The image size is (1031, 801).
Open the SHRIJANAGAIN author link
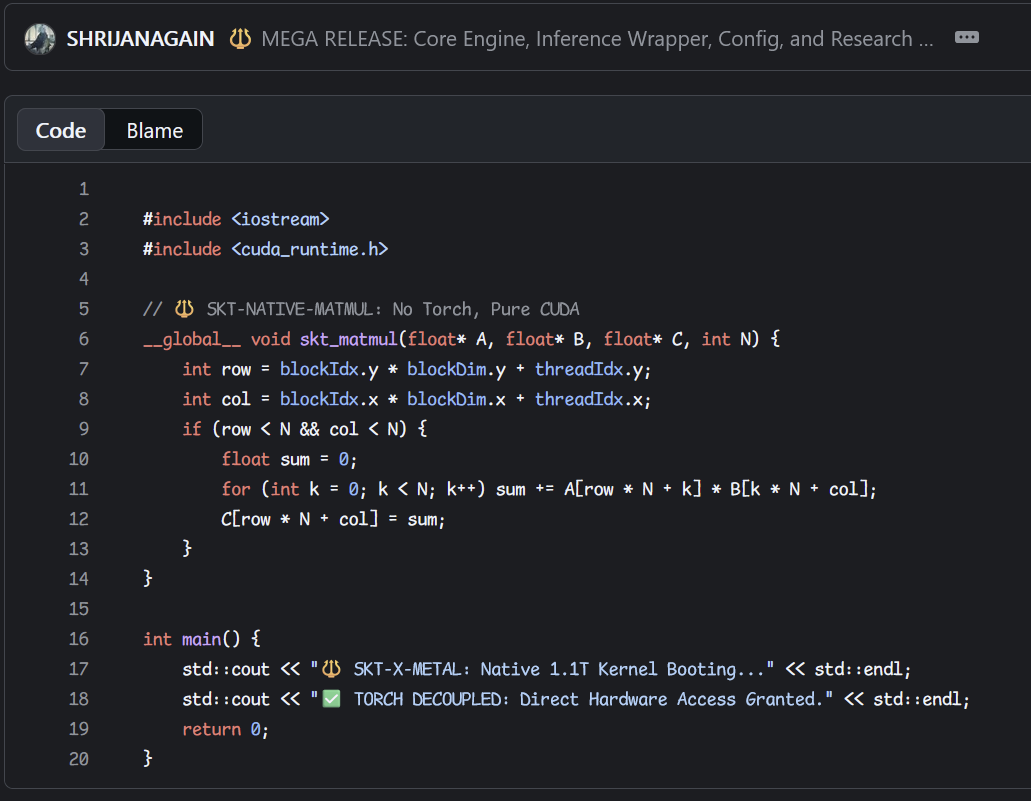140,39
